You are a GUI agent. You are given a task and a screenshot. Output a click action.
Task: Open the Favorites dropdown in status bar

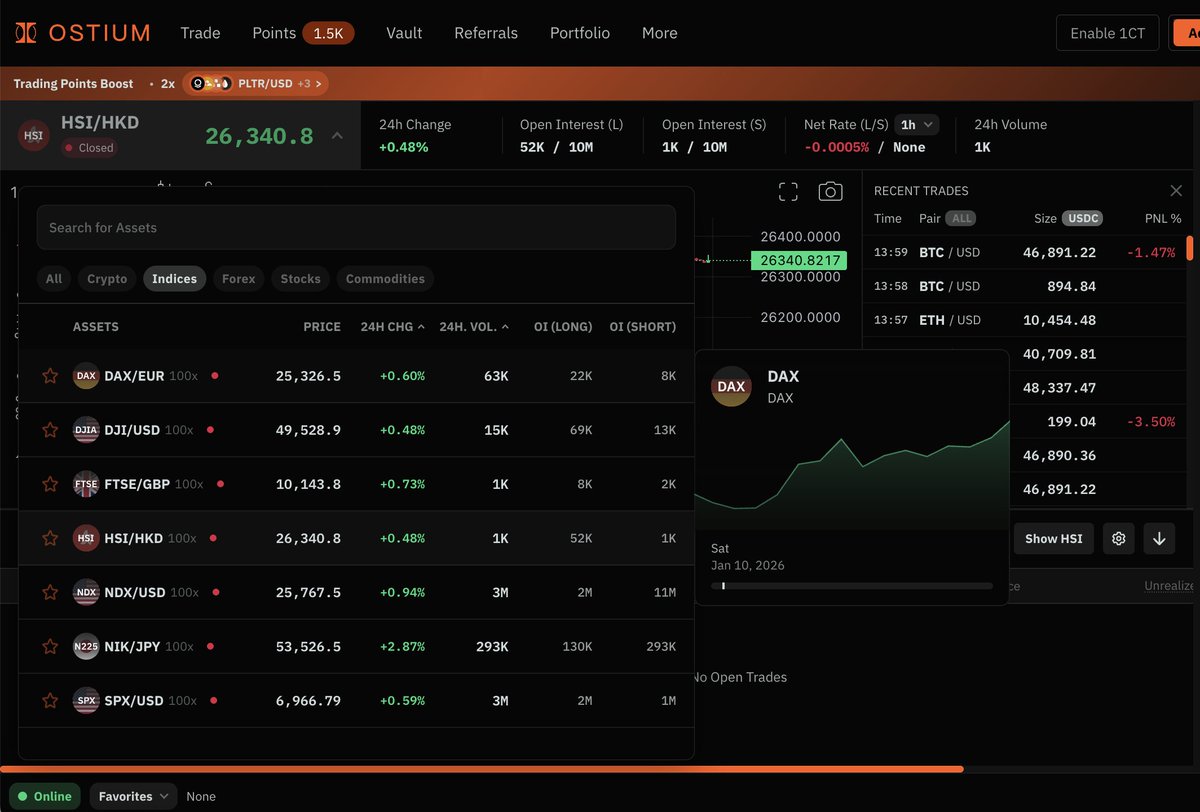(133, 796)
